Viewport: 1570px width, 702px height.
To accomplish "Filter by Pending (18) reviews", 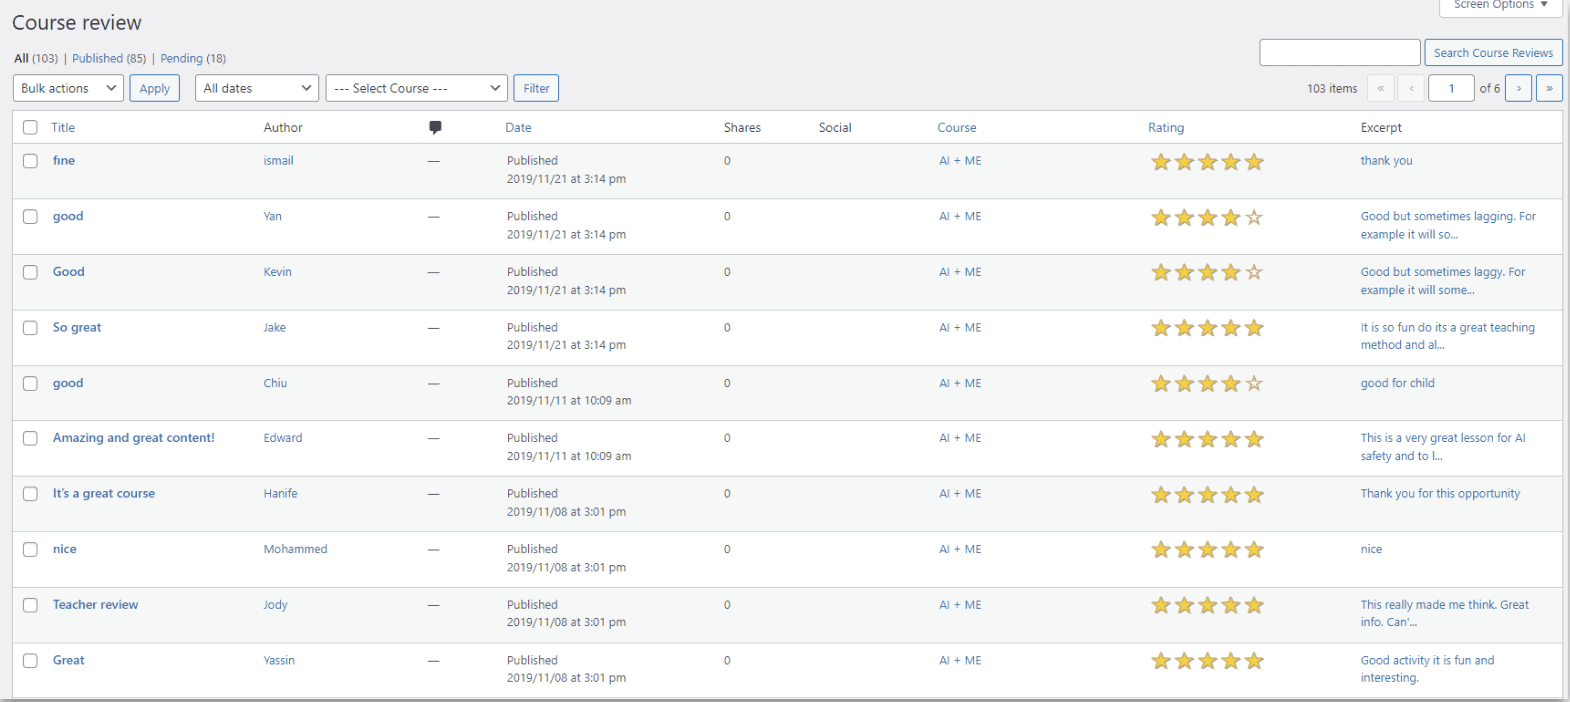I will tap(193, 58).
